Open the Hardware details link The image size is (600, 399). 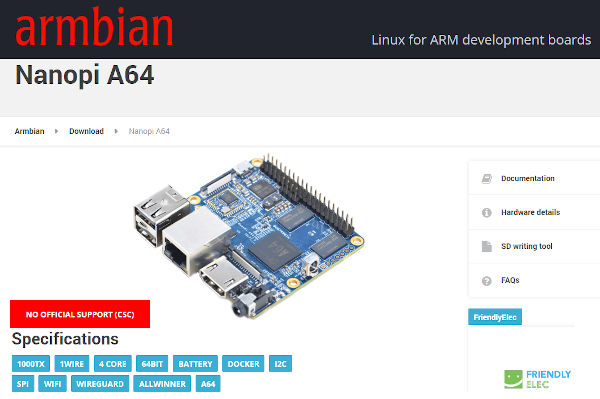(x=530, y=212)
